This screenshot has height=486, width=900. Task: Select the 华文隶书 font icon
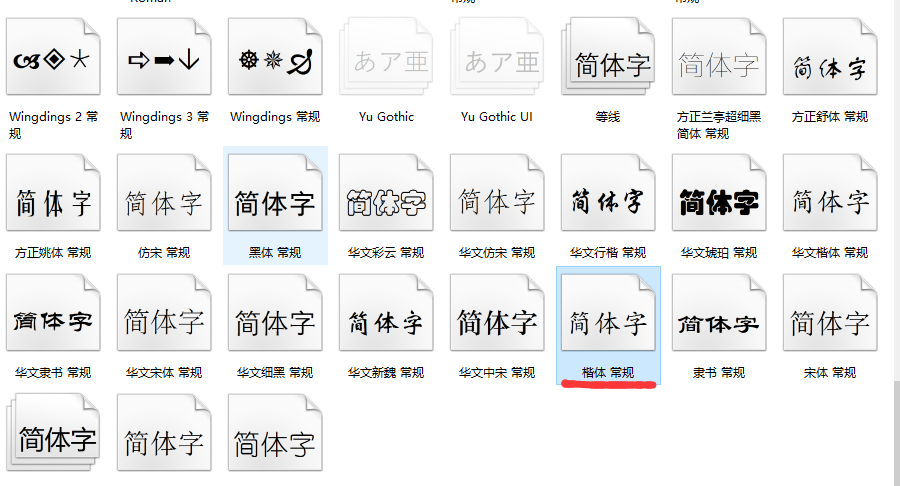[53, 312]
